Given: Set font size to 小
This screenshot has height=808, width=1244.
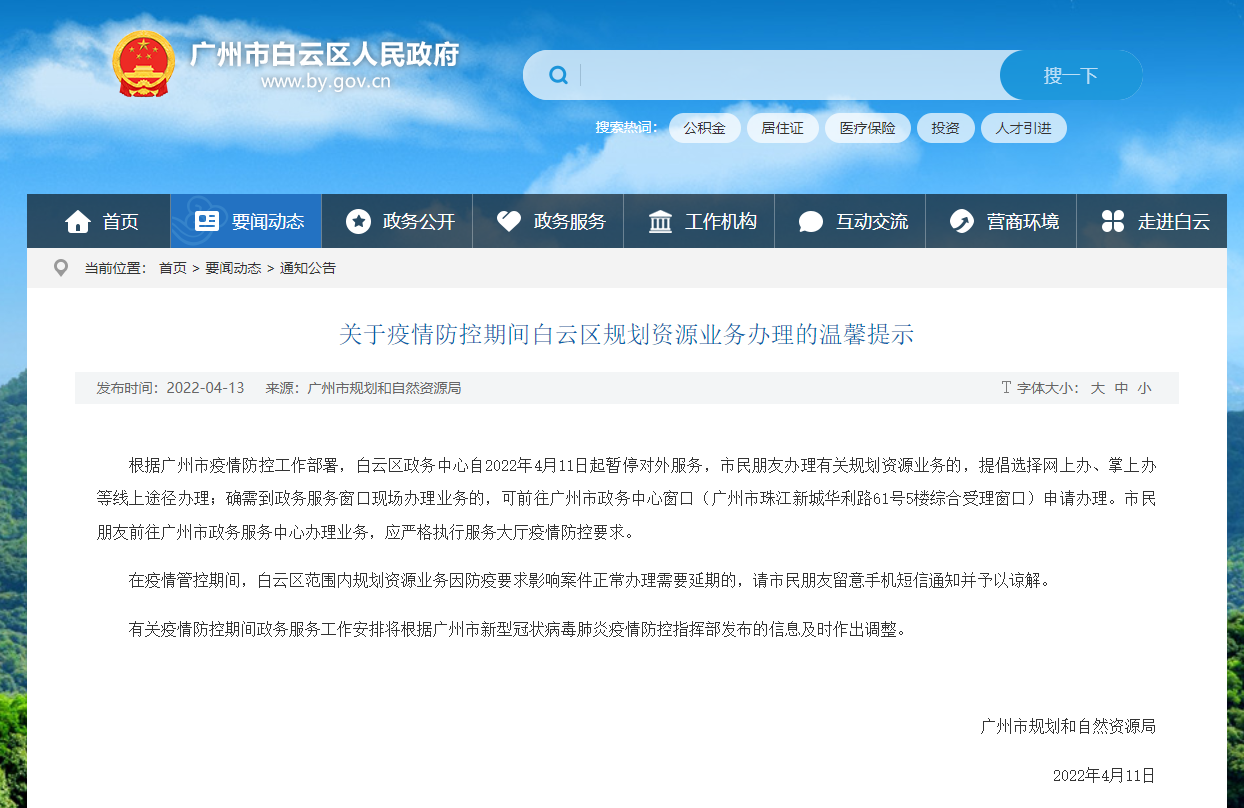Looking at the screenshot, I should point(1144,388).
